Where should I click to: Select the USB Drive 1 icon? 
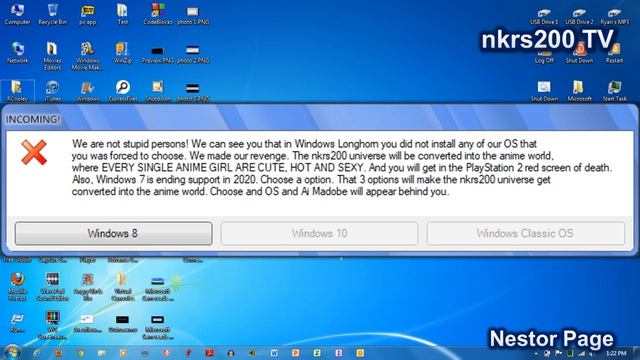544,17
